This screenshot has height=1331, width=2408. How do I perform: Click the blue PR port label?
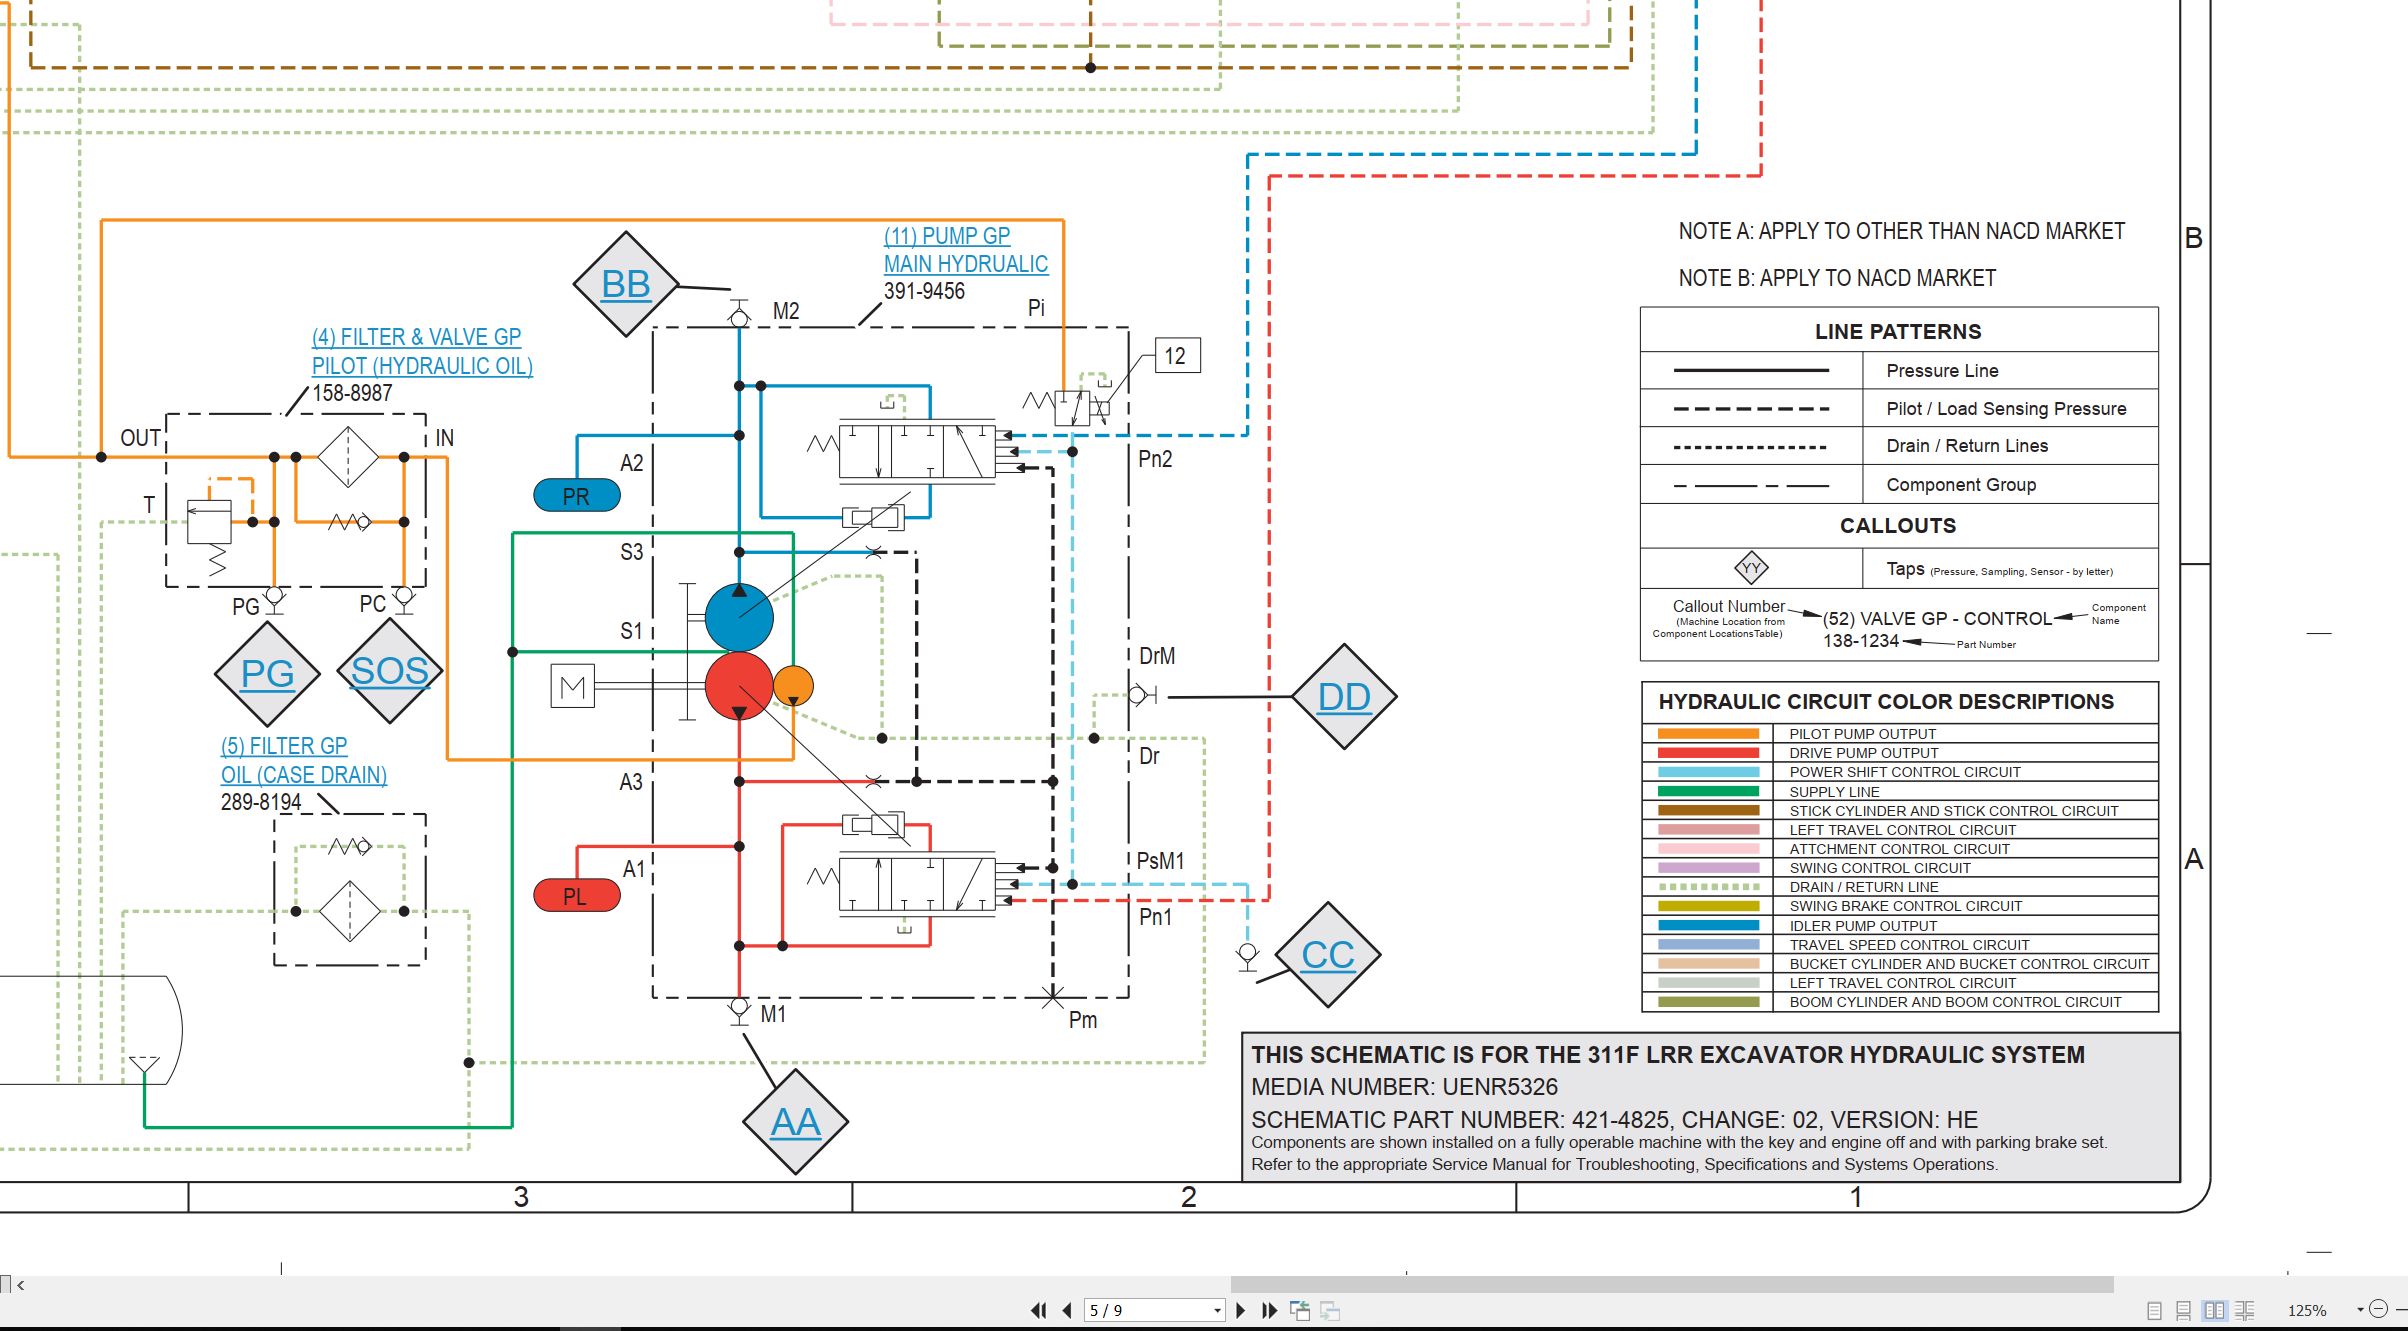tap(577, 496)
